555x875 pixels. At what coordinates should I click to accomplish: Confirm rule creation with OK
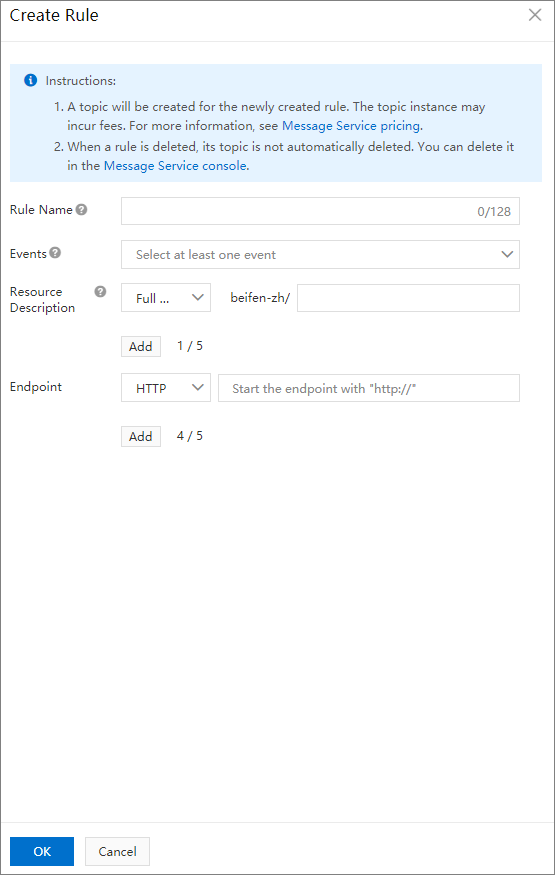[x=42, y=852]
